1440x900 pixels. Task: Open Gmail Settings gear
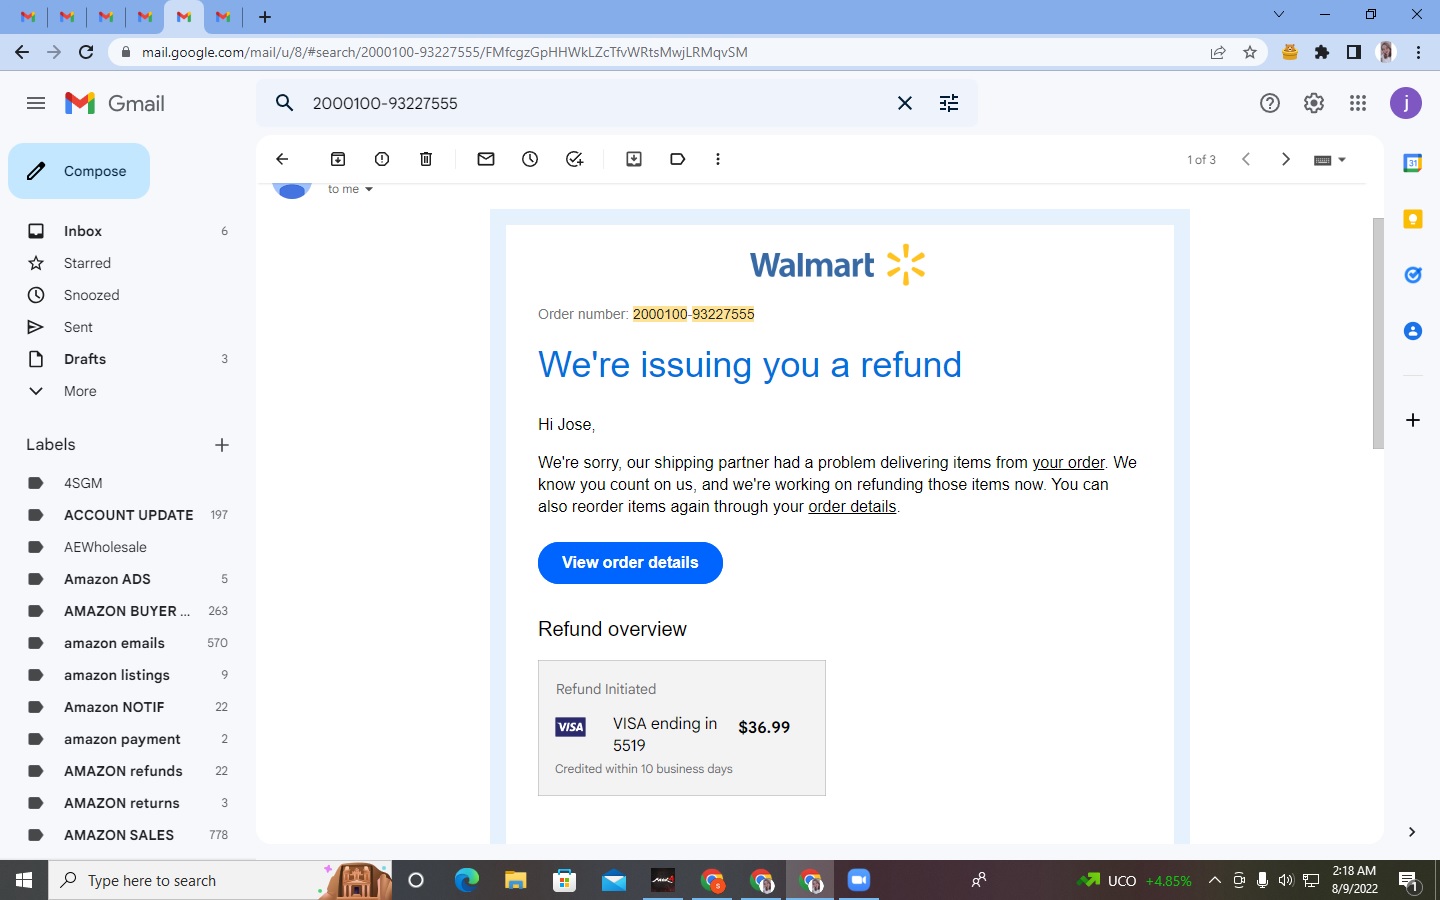1314,103
